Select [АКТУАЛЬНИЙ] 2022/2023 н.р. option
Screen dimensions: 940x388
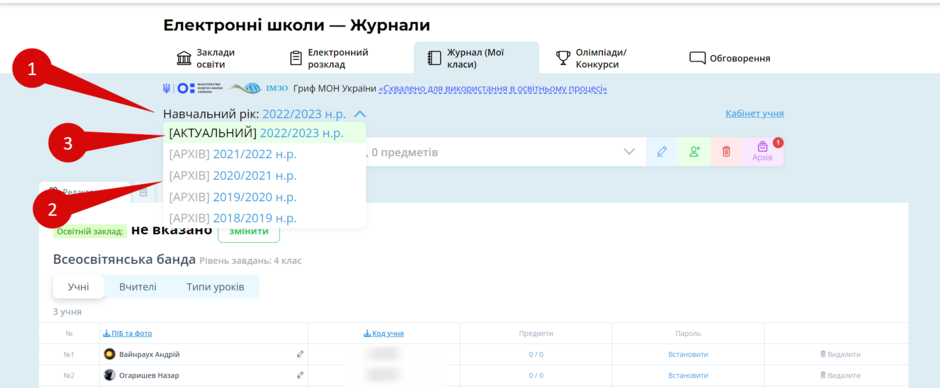[x=264, y=133]
